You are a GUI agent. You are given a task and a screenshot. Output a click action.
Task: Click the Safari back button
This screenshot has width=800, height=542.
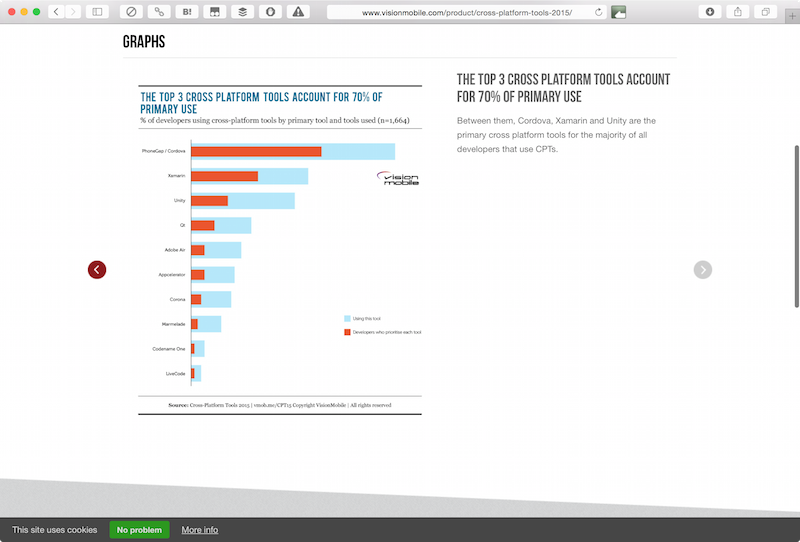[55, 12]
